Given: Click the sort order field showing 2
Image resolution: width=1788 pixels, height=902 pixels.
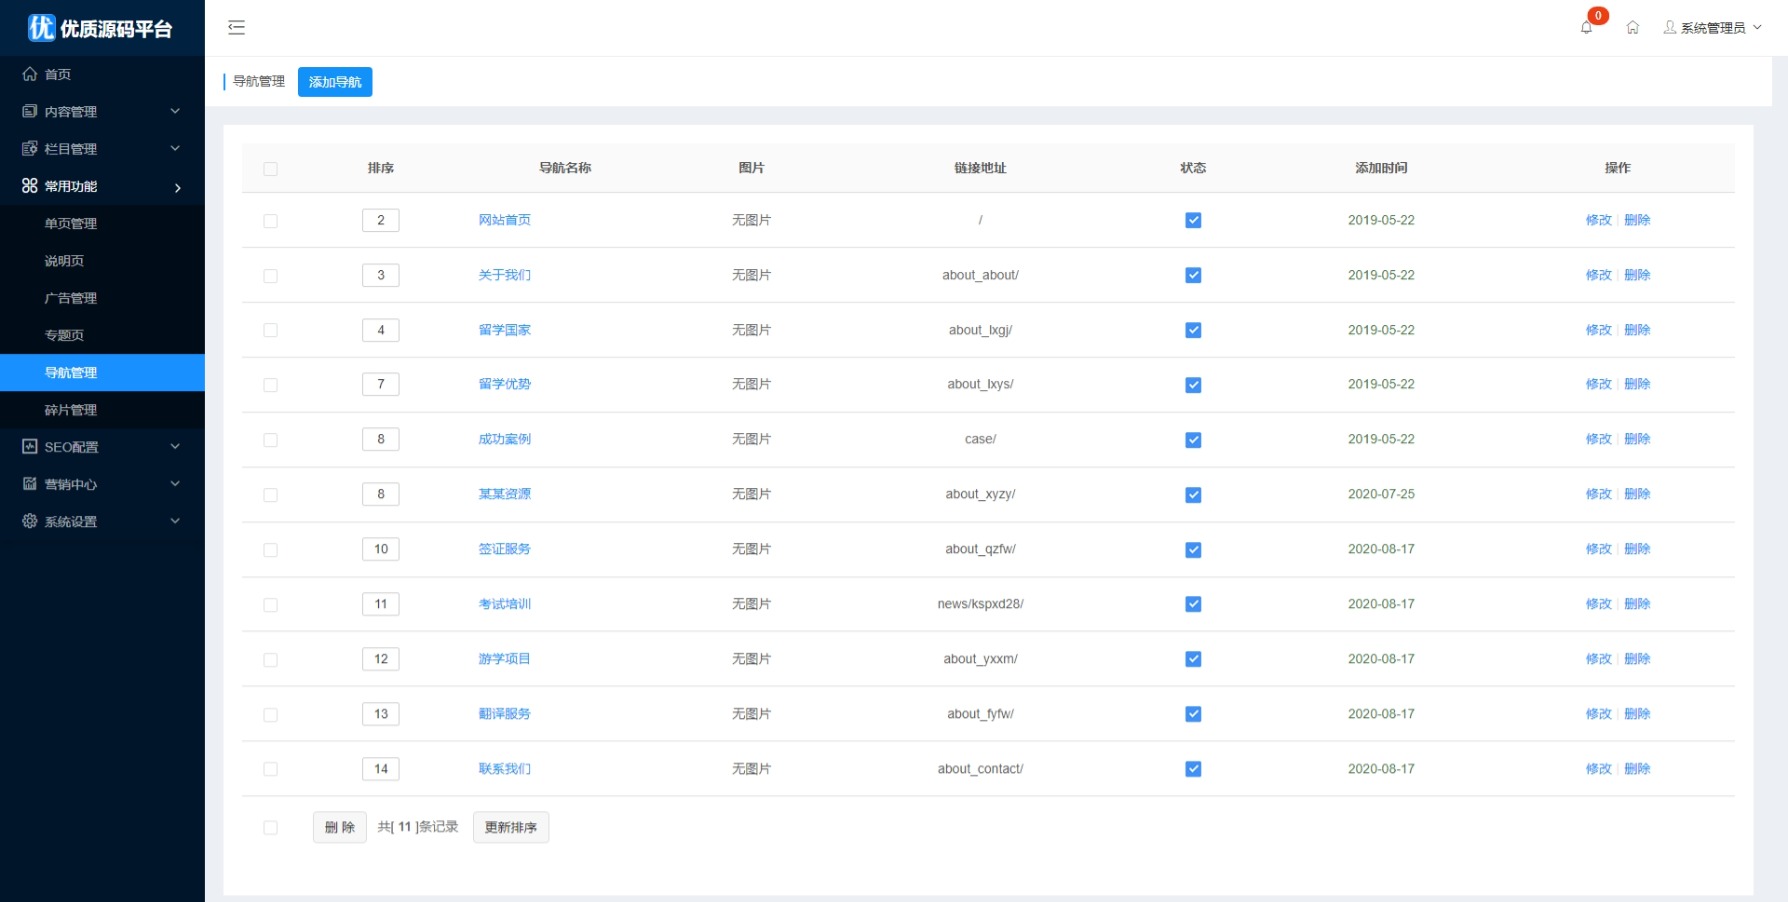Looking at the screenshot, I should click(x=381, y=220).
